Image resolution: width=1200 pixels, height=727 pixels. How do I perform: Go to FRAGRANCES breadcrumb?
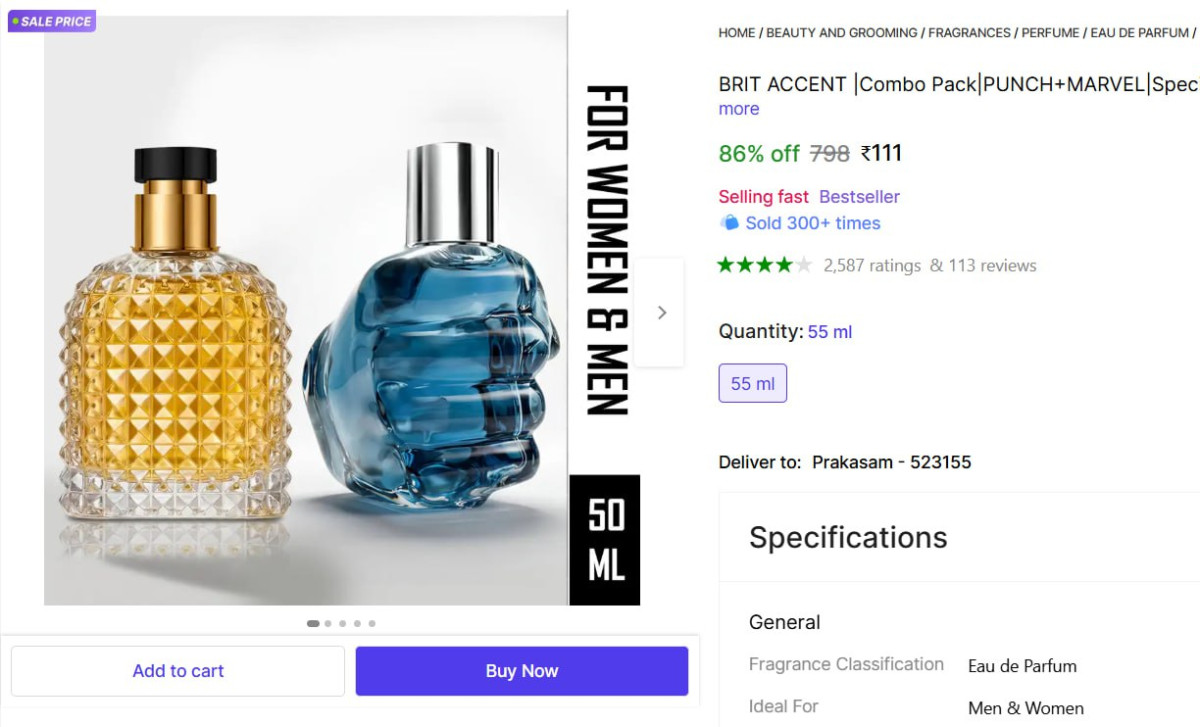(x=969, y=33)
